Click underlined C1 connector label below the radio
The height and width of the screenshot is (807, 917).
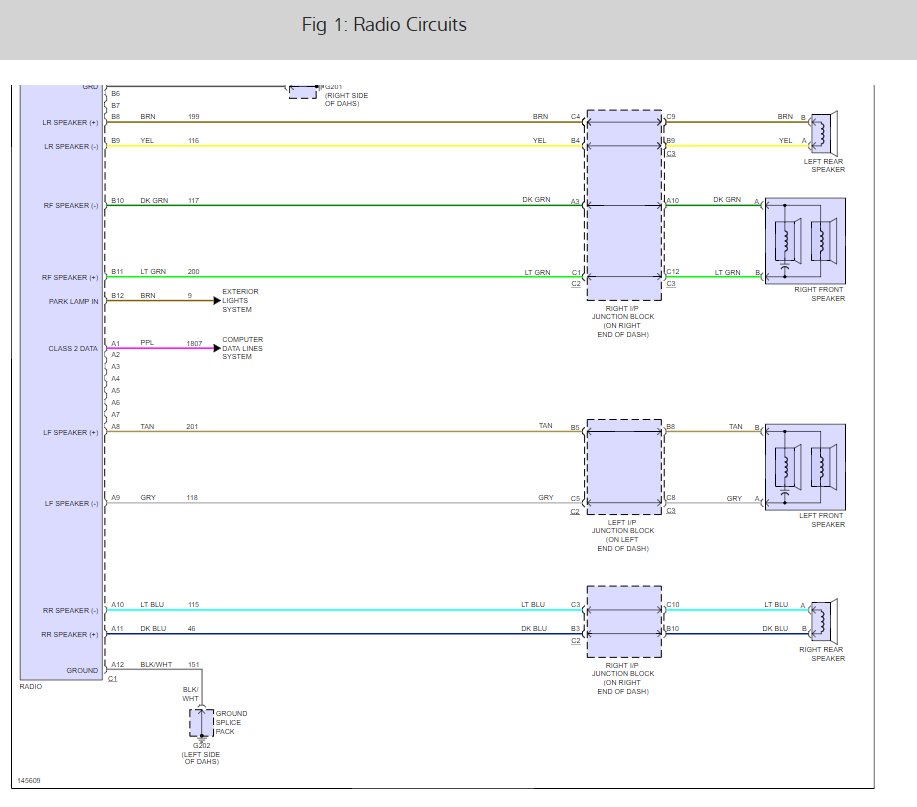[112, 679]
